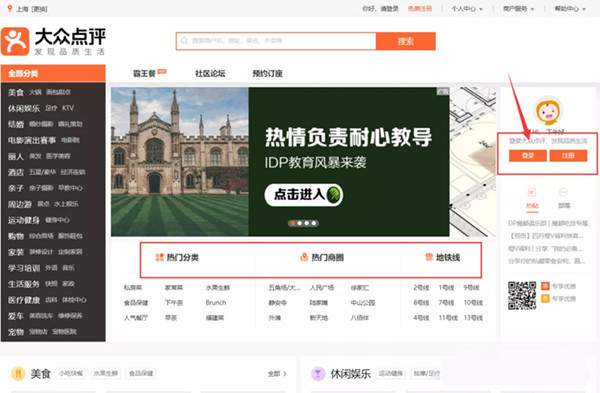Select the first banner carousel dot
This screenshot has height=393, width=600.
pos(292,223)
